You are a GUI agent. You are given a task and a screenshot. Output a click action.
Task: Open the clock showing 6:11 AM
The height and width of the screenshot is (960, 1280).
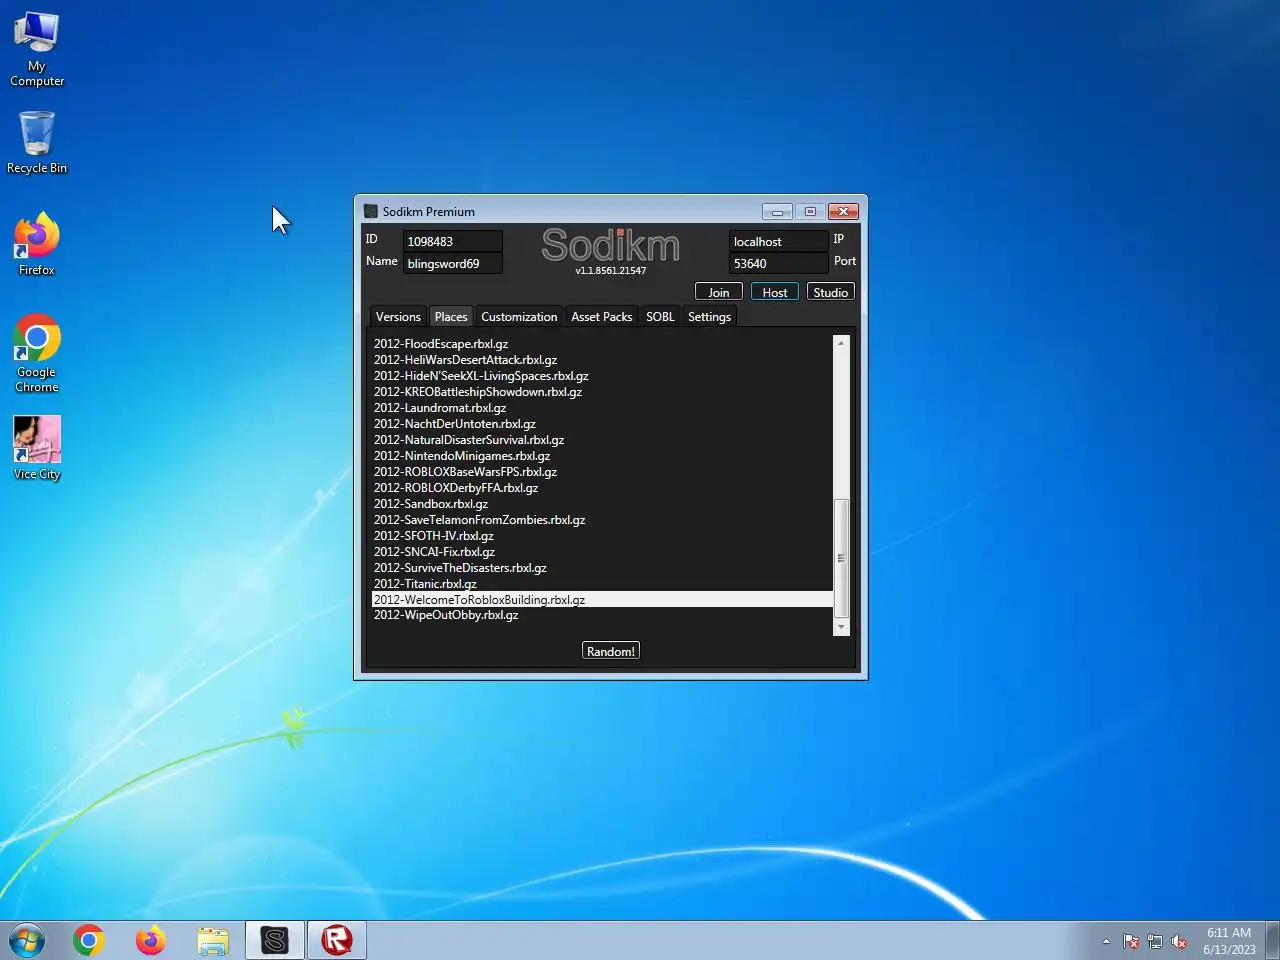[1229, 941]
